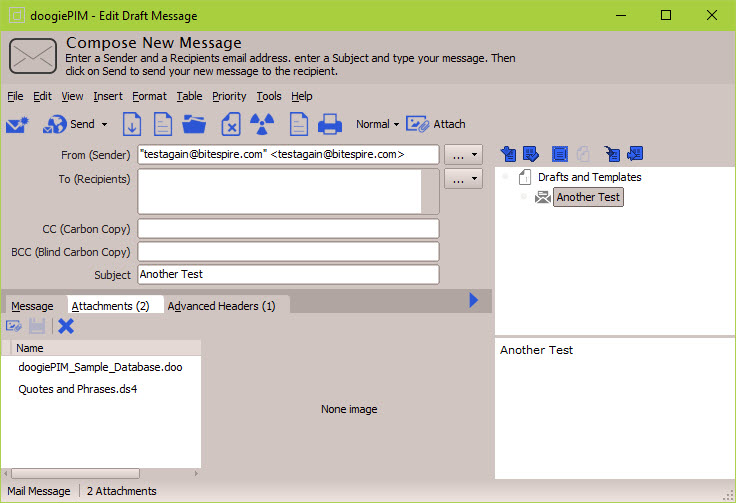Click the page icon beside Drafts and Templates

(525, 177)
